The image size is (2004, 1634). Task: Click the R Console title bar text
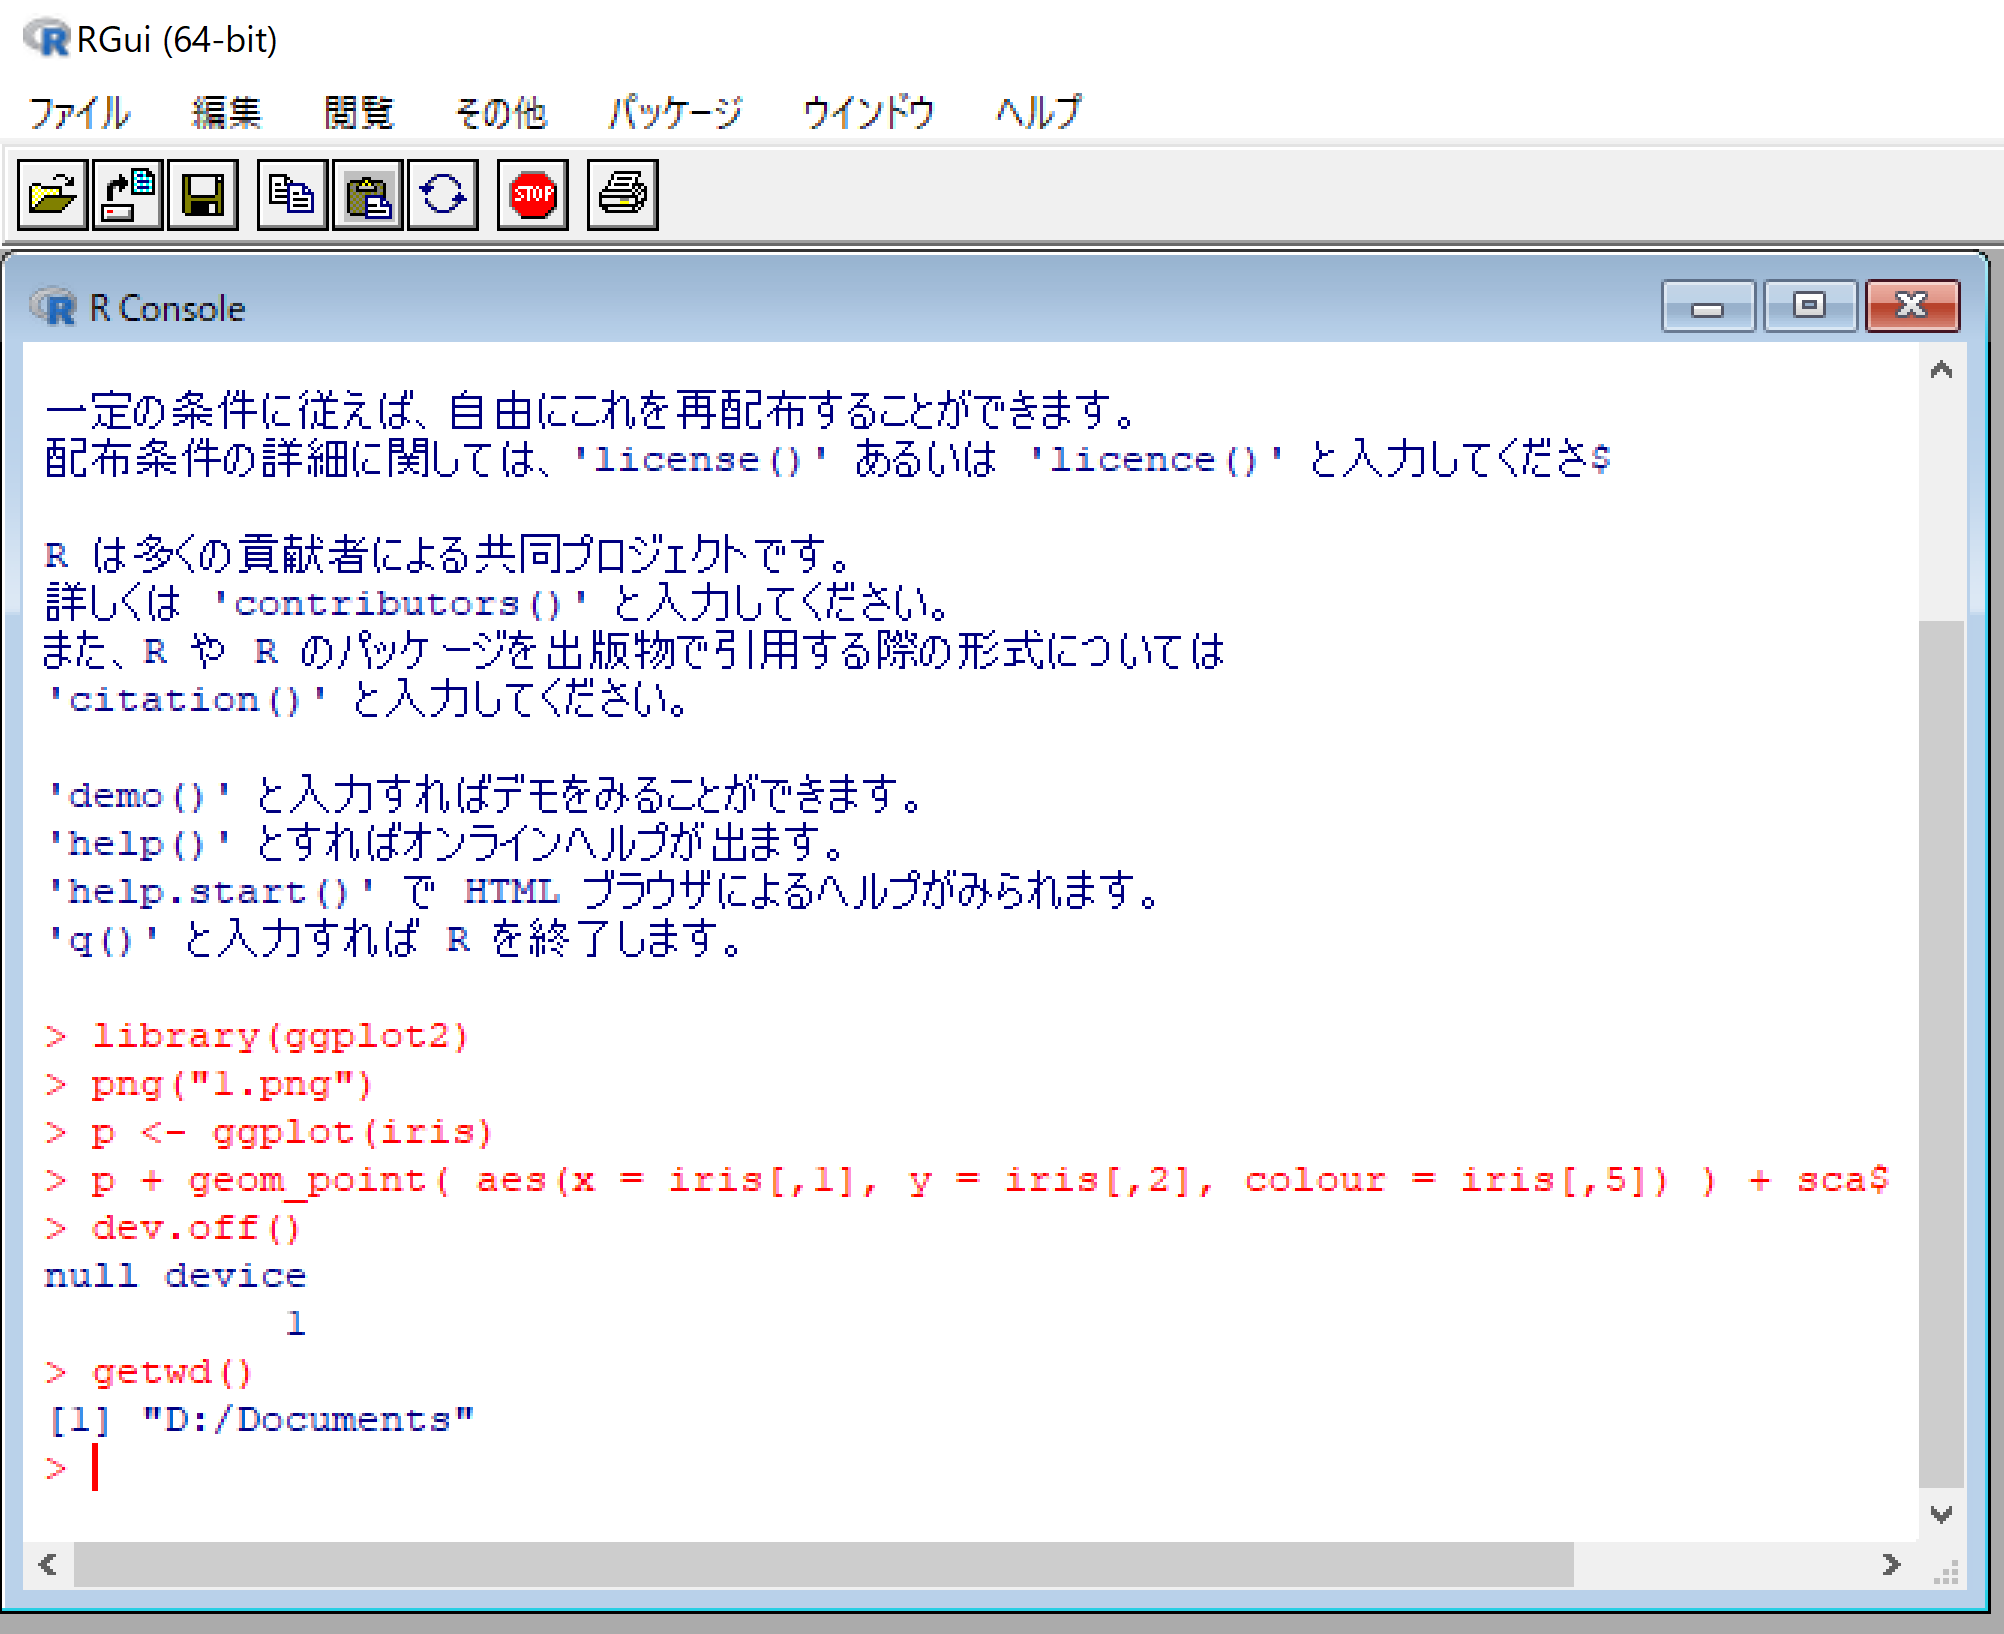coord(167,308)
